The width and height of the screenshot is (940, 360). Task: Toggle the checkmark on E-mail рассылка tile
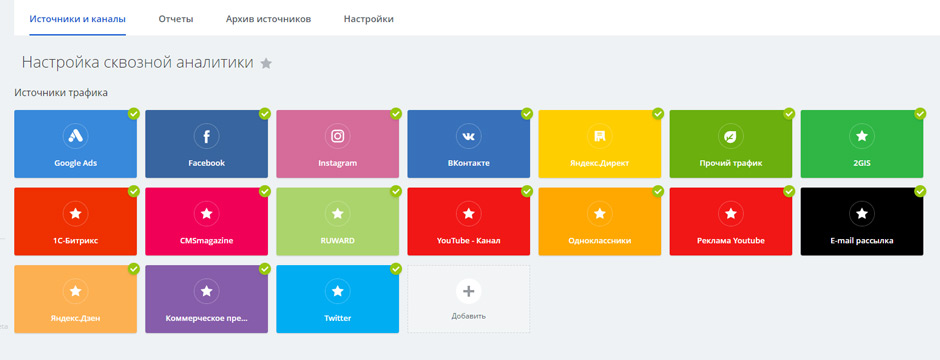point(920,191)
